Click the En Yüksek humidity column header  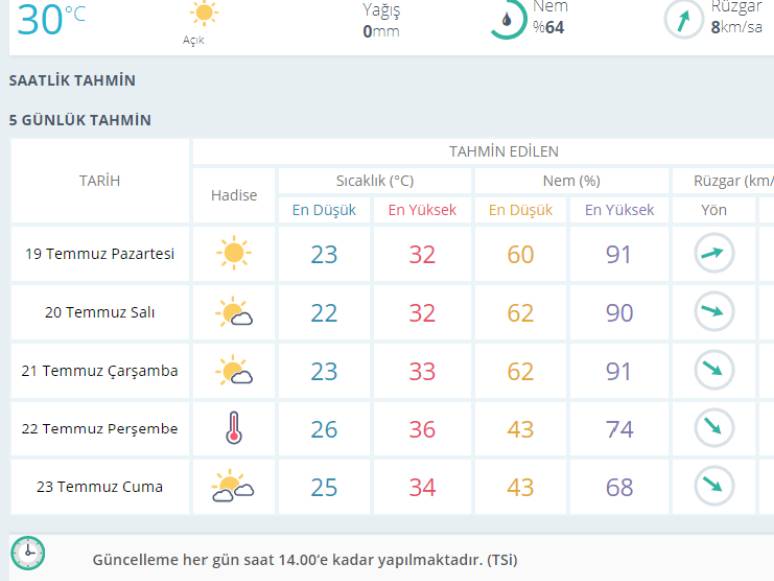(x=619, y=210)
